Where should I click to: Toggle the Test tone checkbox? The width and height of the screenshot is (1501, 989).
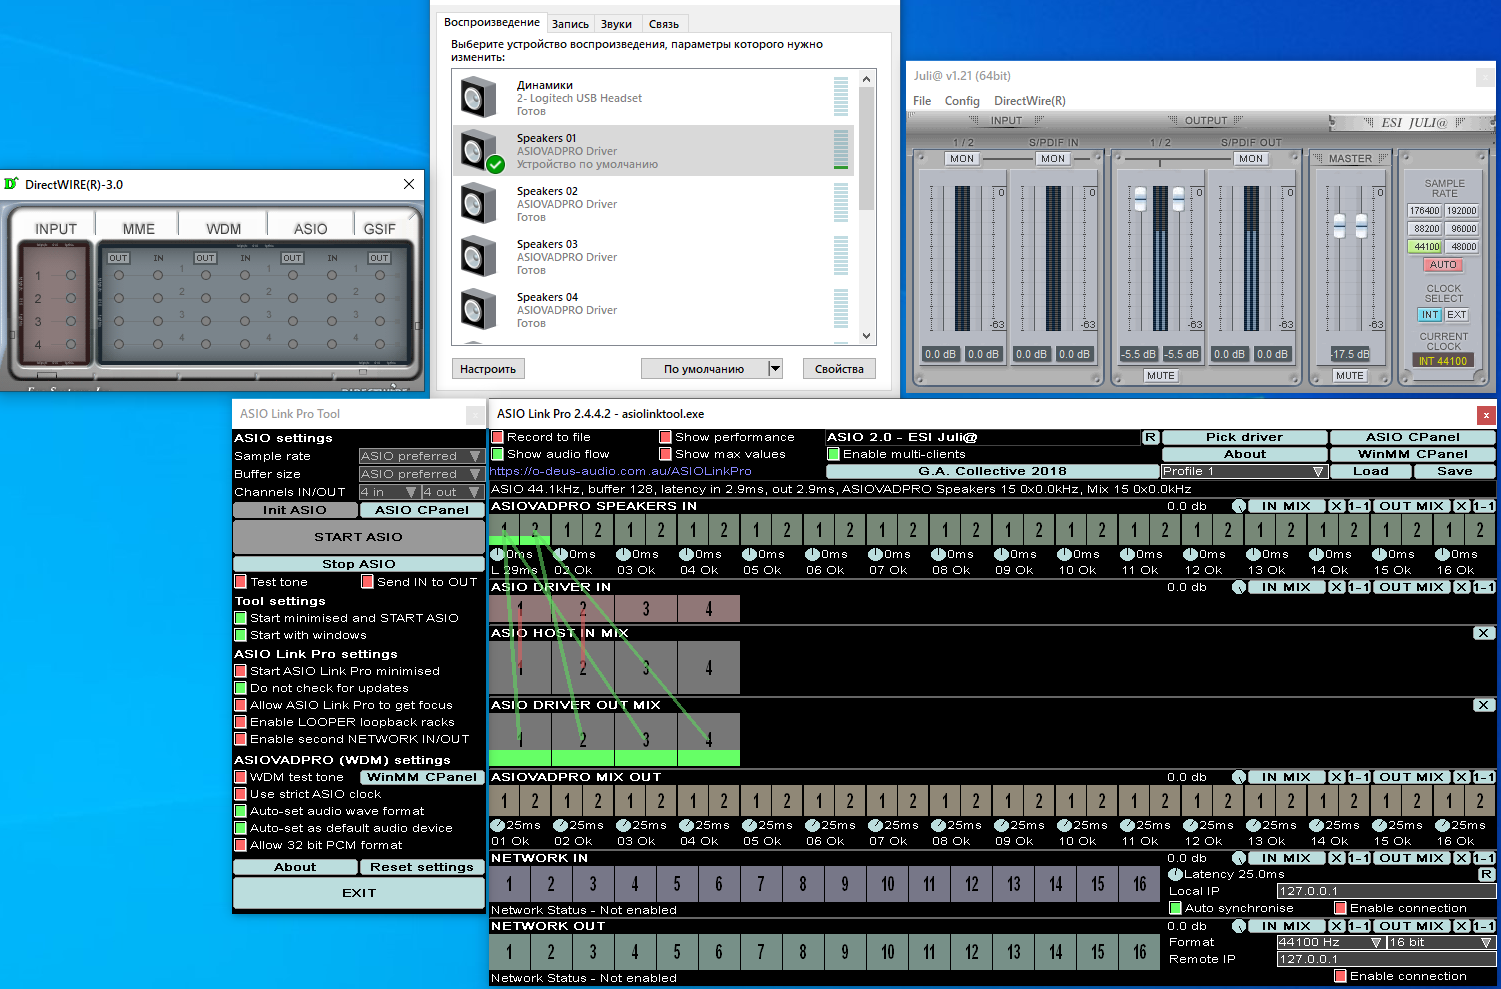(240, 582)
